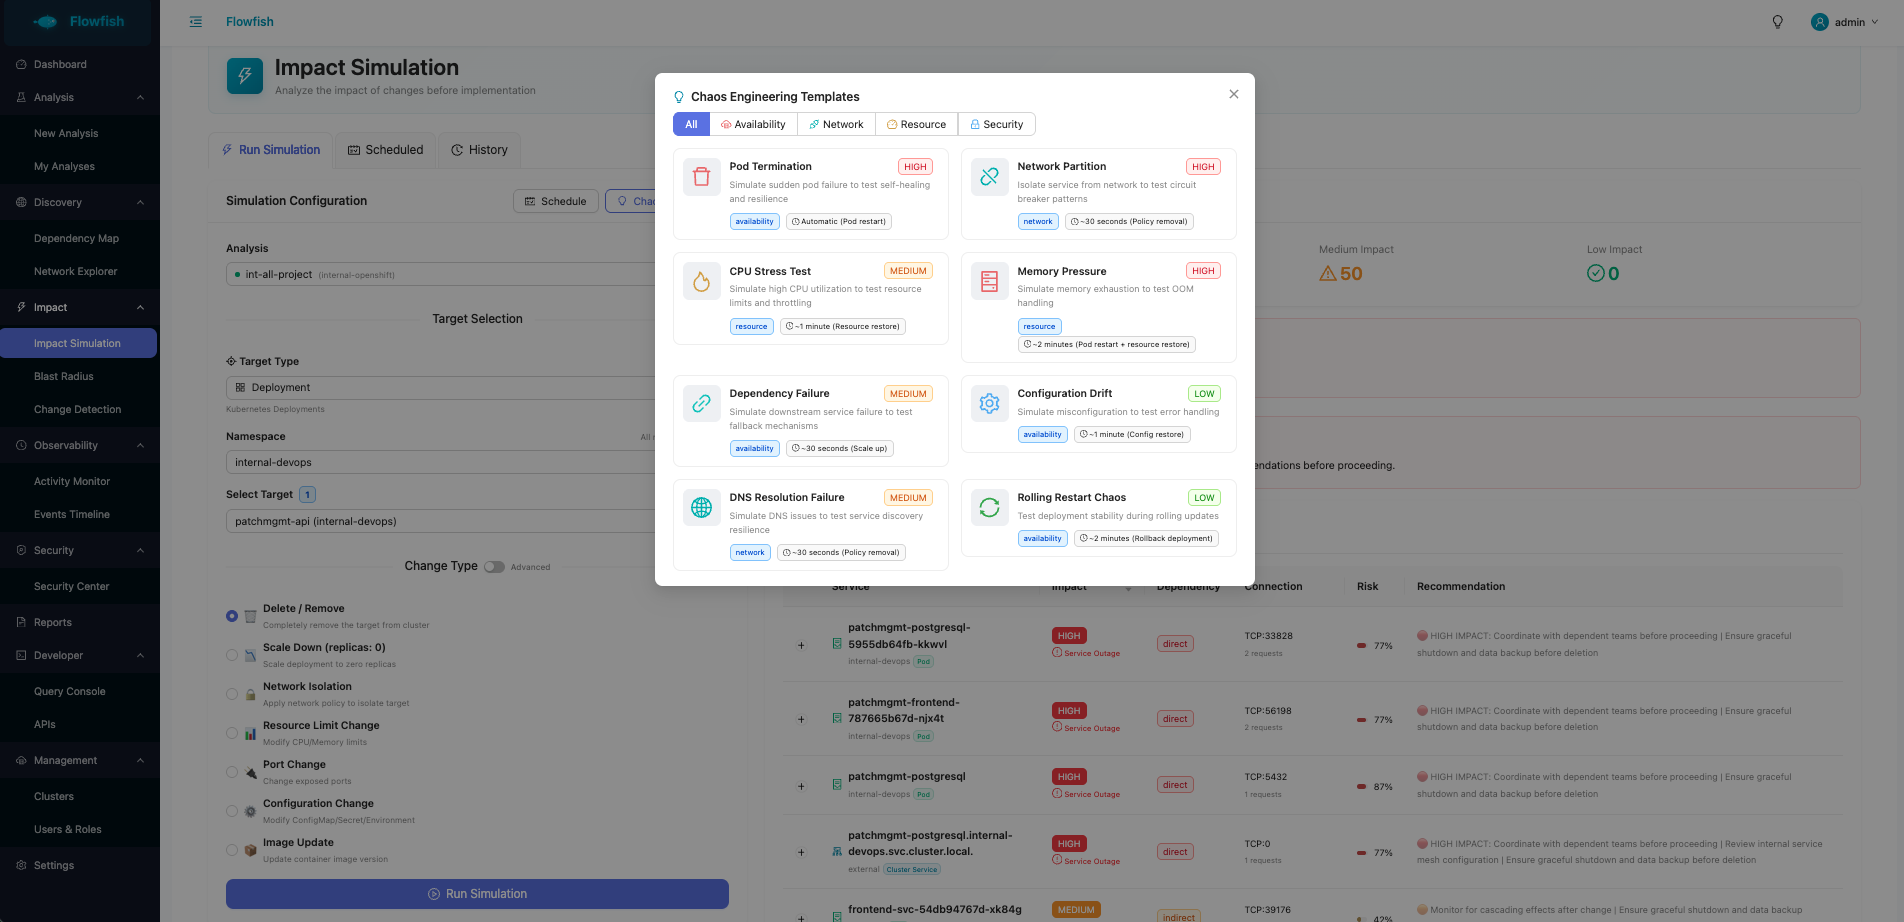Click the Dashboard sidebar icon
This screenshot has width=1904, height=922.
point(21,64)
